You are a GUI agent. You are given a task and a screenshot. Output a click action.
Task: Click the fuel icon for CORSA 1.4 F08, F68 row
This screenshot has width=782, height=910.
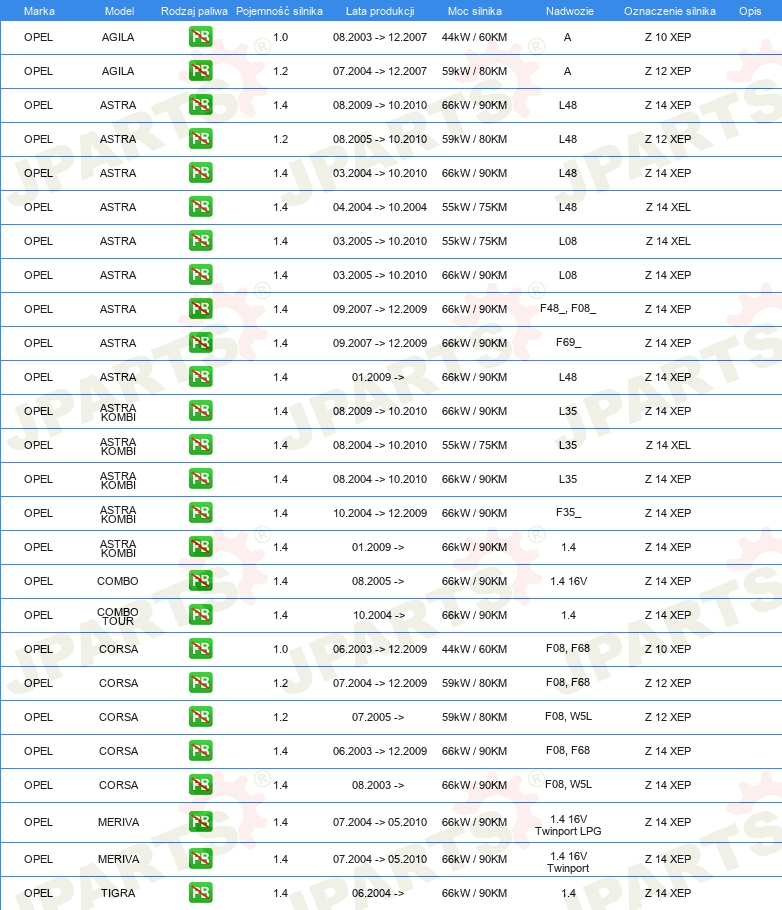[200, 750]
